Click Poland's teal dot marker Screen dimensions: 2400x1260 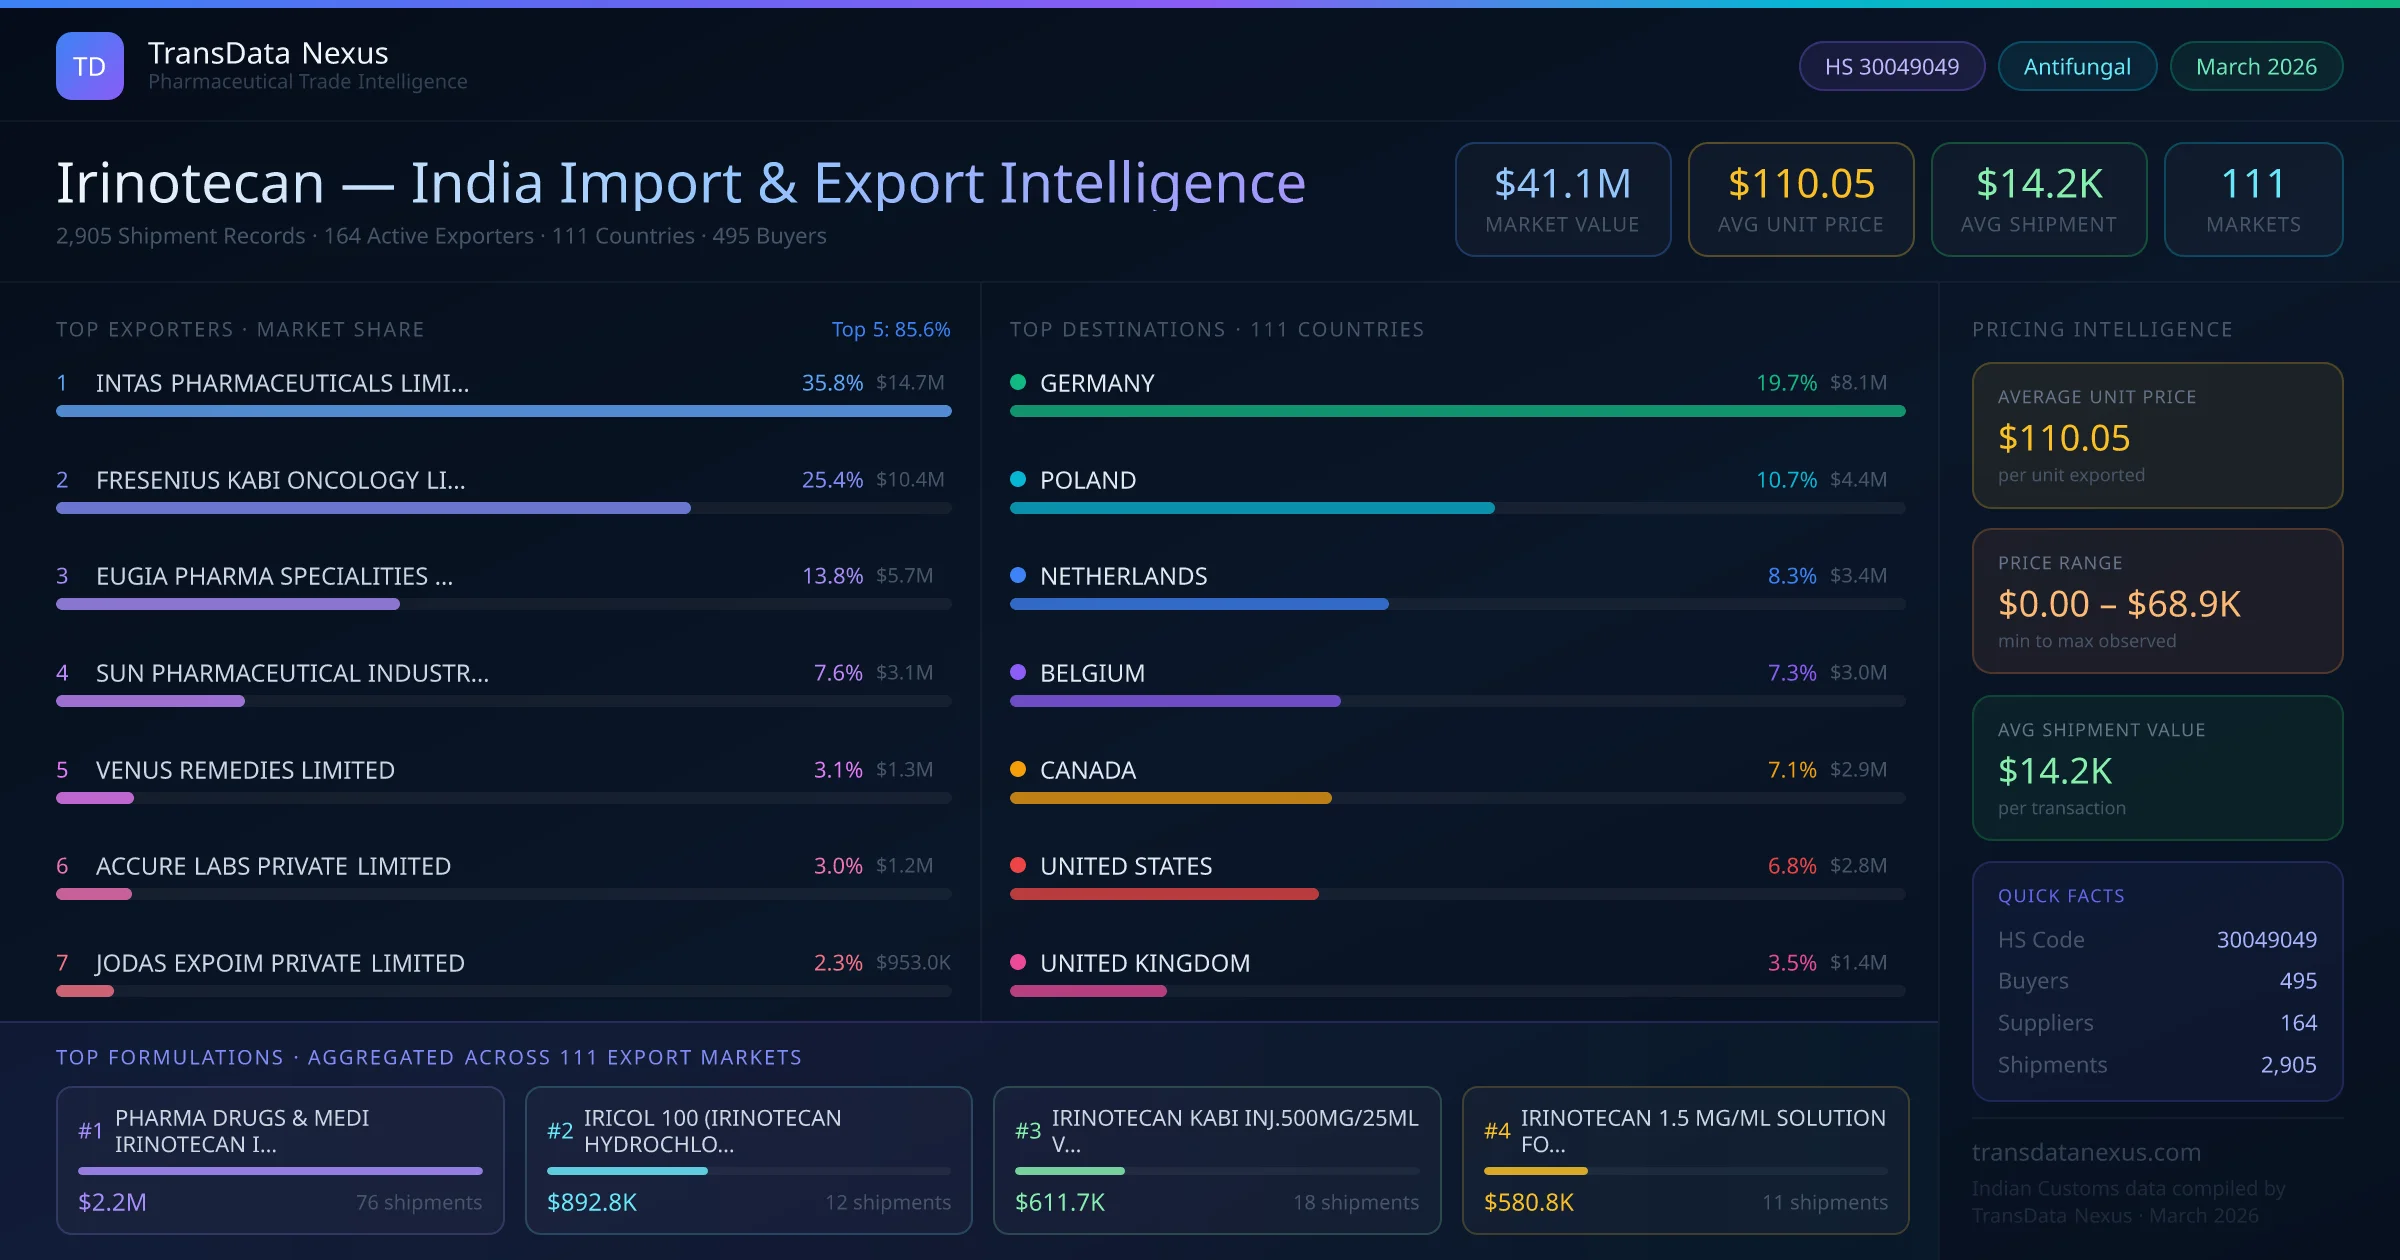(1018, 479)
